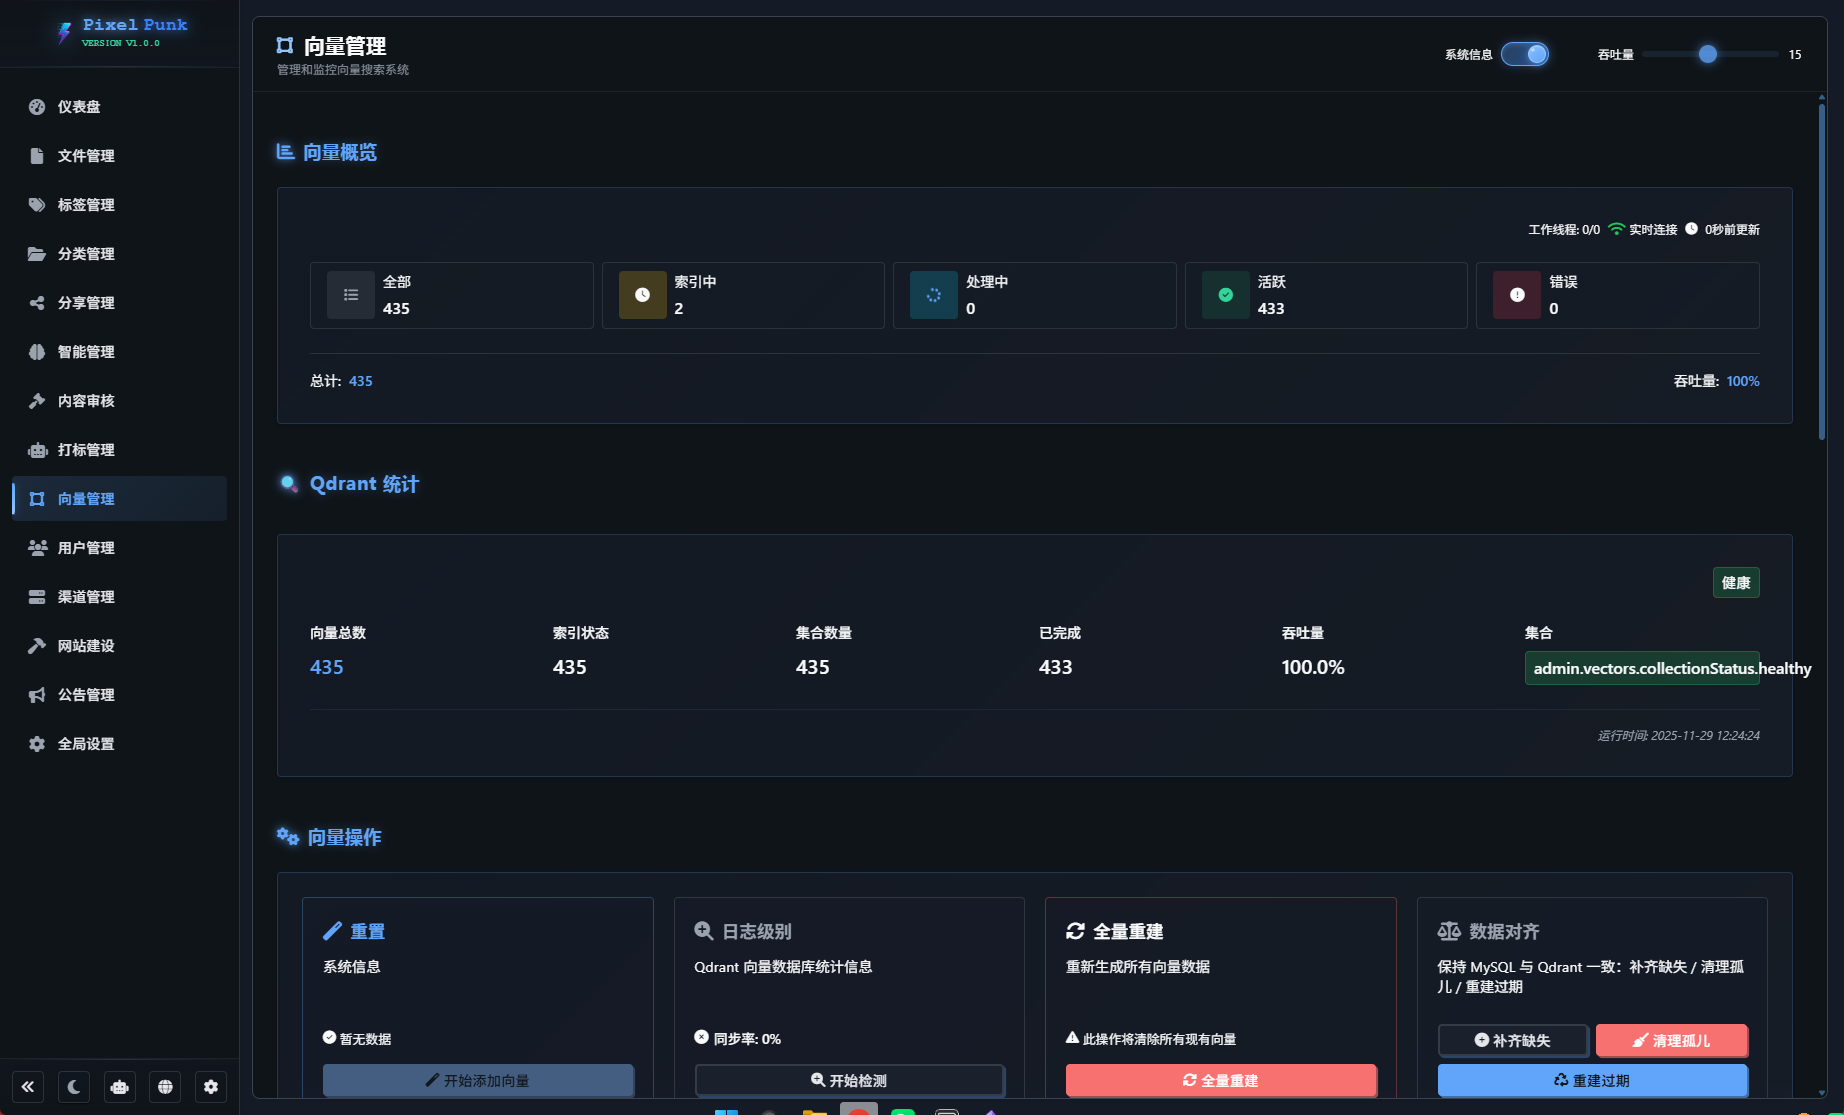Toggle the 系统信息 switch
The width and height of the screenshot is (1844, 1115).
[x=1525, y=54]
